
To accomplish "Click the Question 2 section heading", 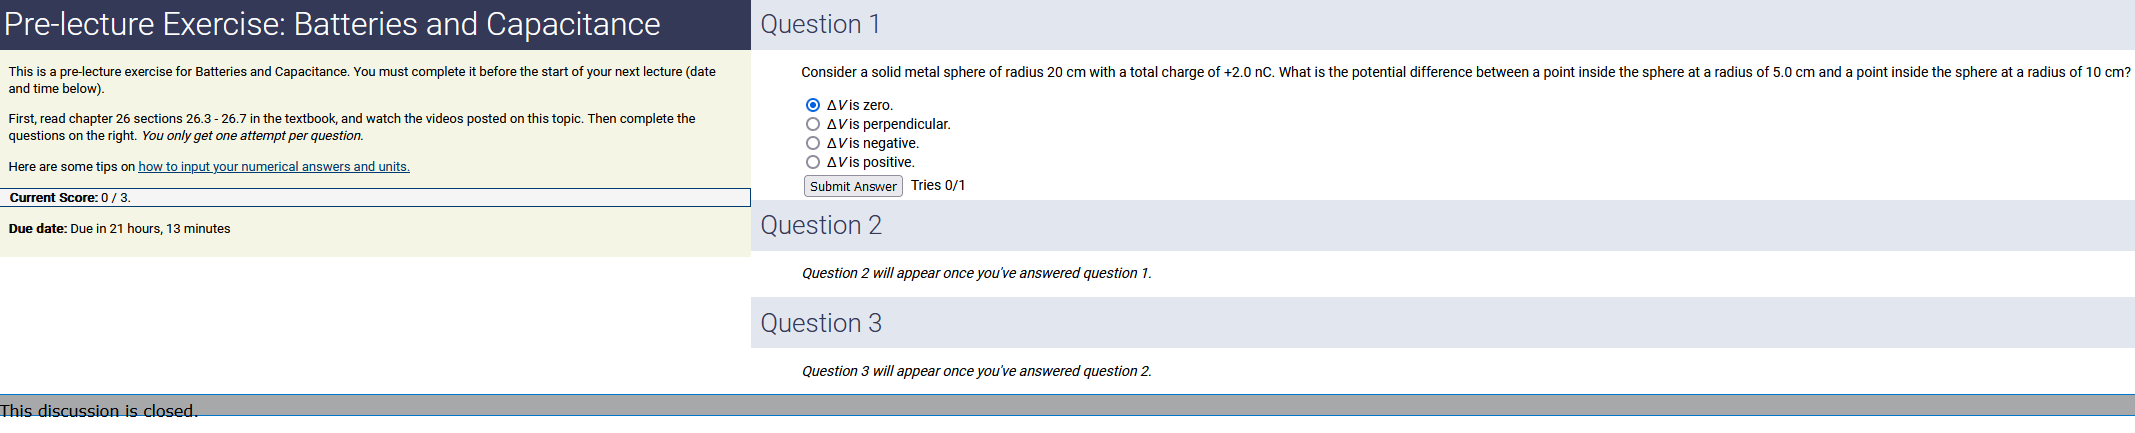I will [x=821, y=225].
